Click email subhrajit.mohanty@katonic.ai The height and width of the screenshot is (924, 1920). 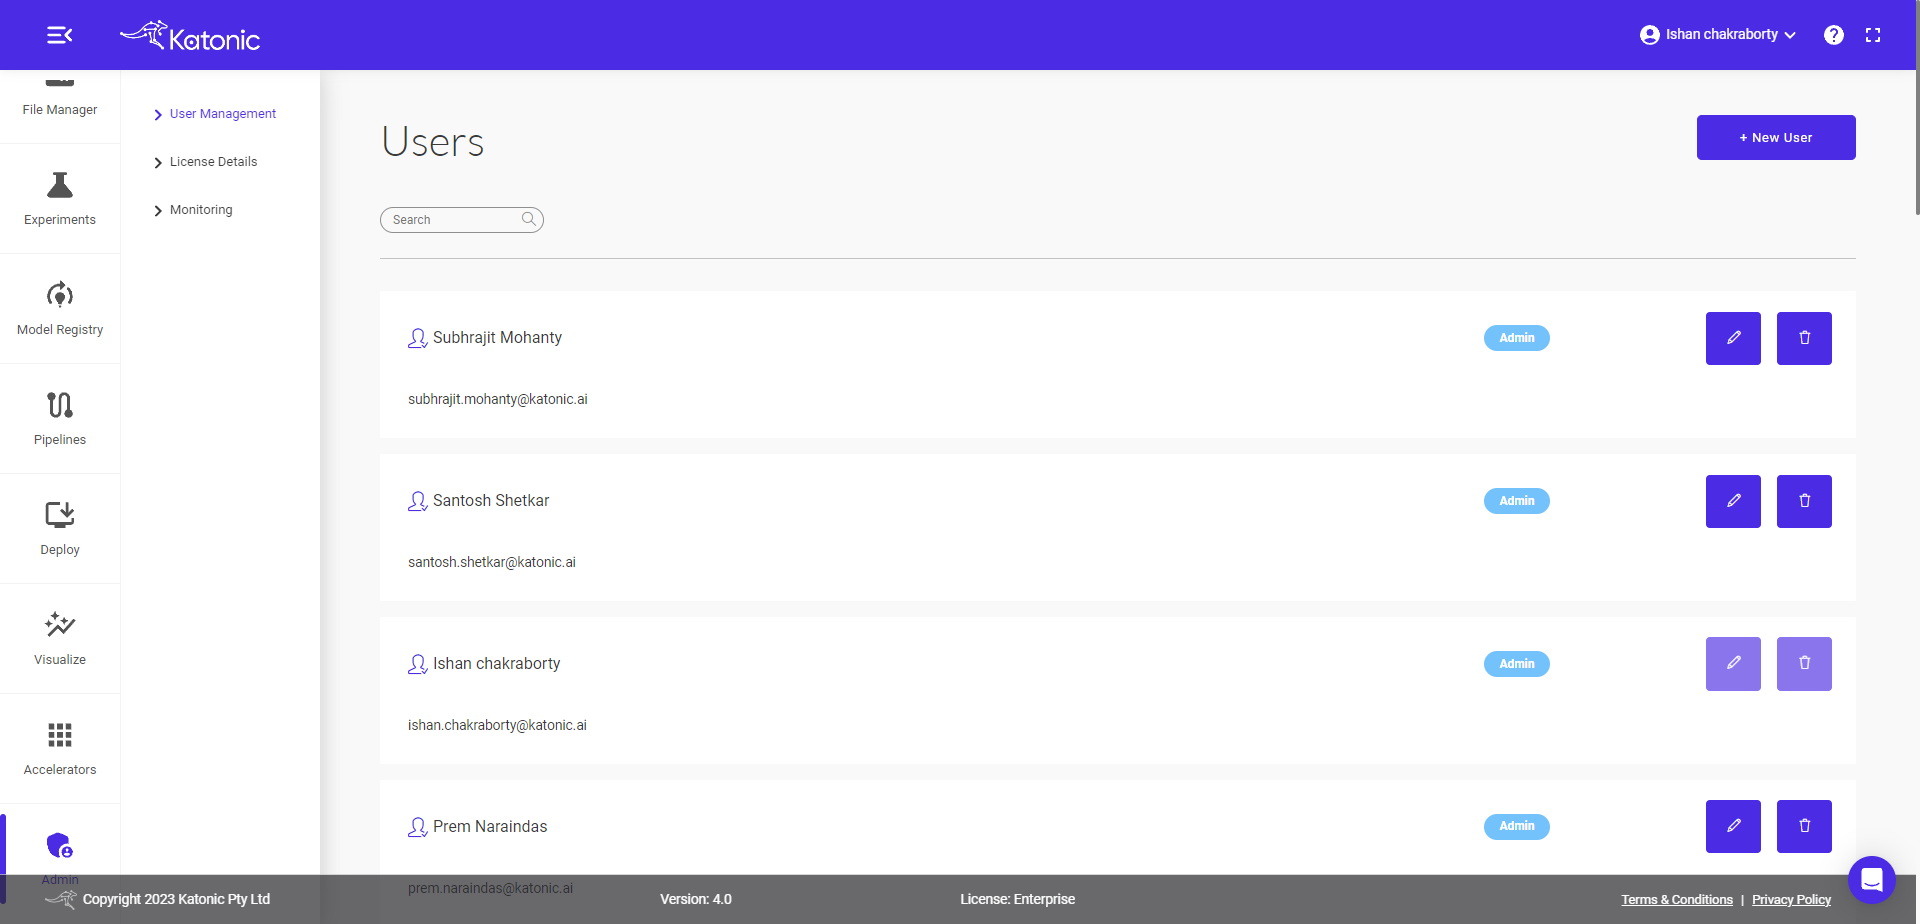[498, 399]
